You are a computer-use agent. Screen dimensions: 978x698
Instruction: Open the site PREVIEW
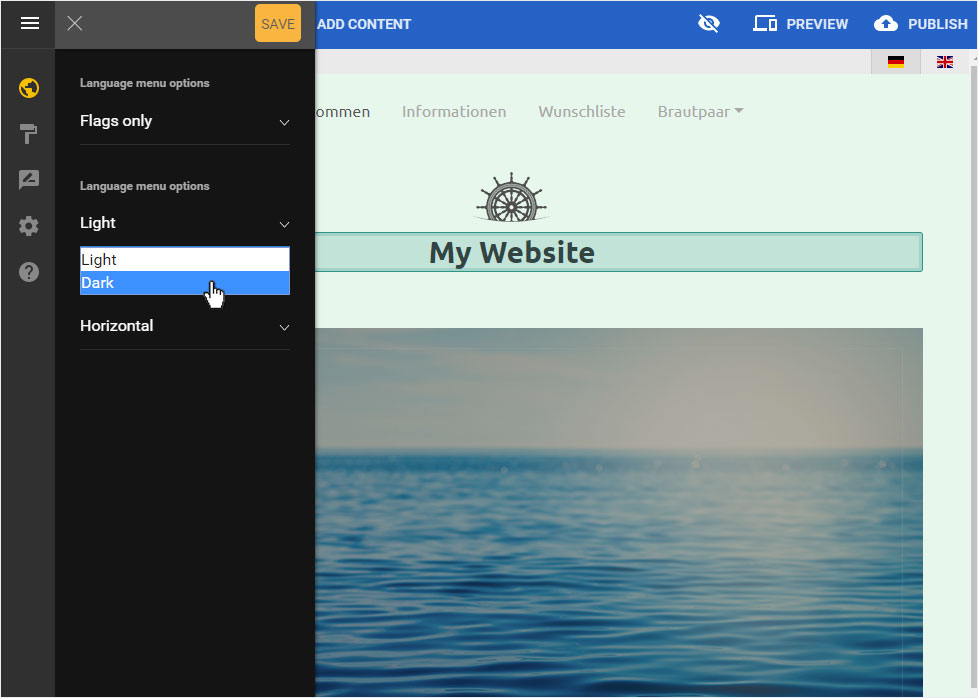pos(800,24)
